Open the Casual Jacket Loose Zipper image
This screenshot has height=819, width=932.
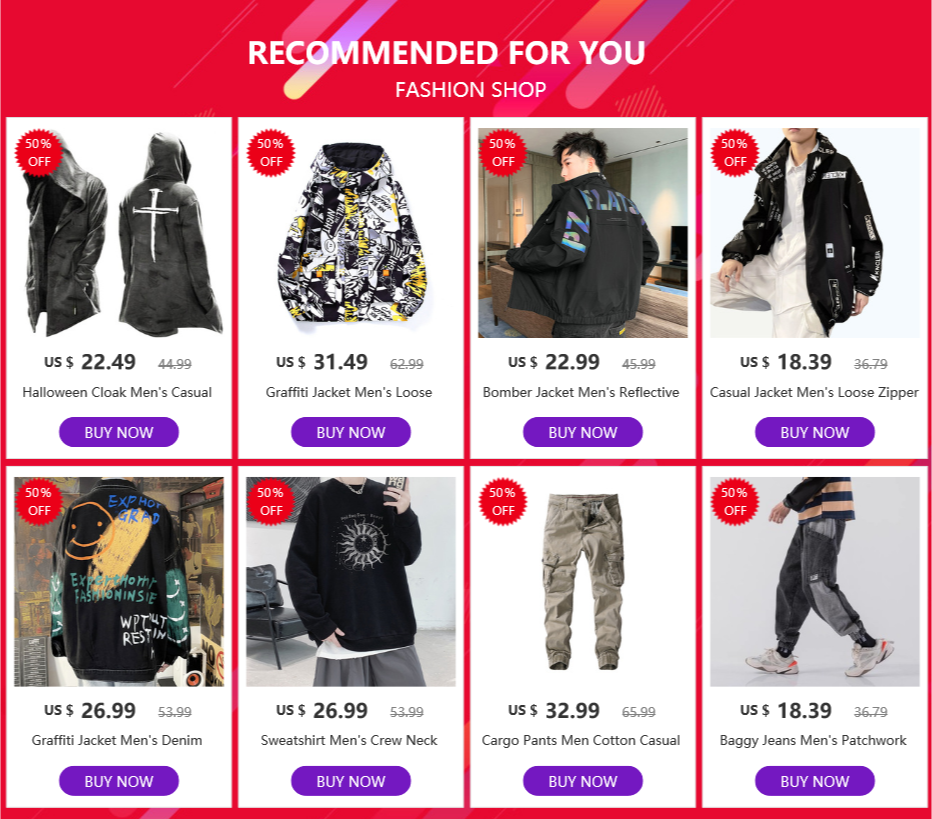coord(814,233)
